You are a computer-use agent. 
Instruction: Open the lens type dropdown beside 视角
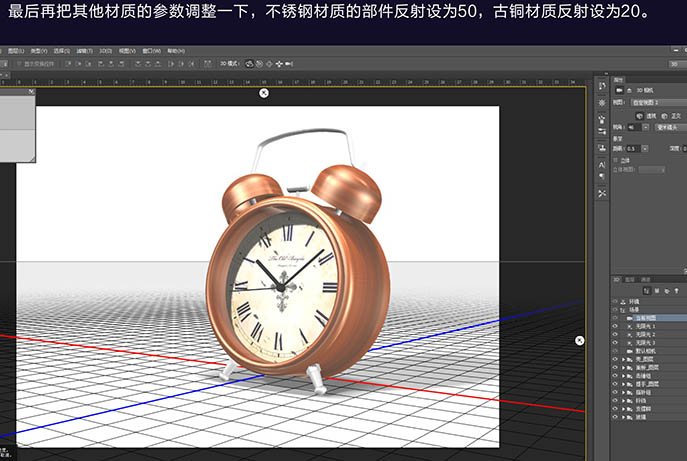pyautogui.click(x=671, y=127)
